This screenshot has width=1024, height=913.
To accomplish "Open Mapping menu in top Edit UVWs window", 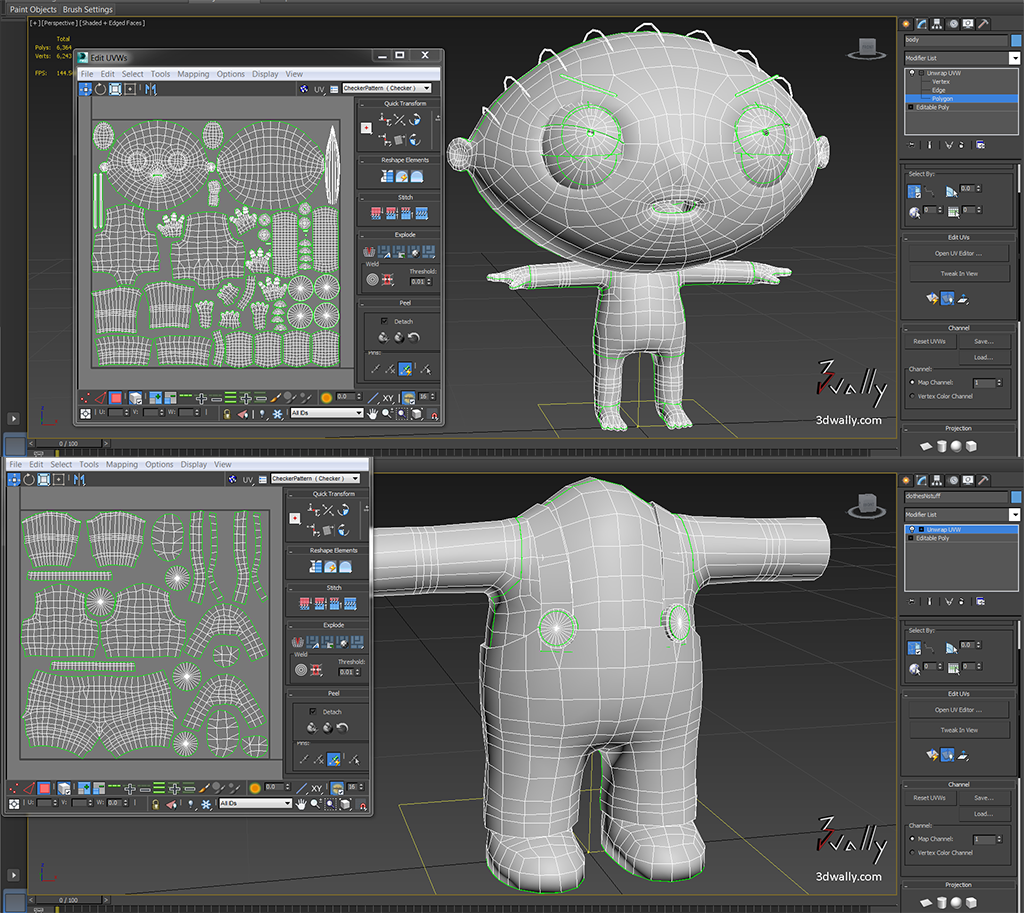I will click(193, 74).
